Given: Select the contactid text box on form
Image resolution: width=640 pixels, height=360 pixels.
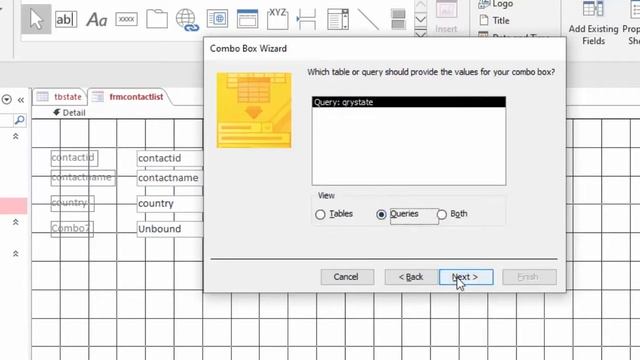Looking at the screenshot, I should [x=170, y=158].
